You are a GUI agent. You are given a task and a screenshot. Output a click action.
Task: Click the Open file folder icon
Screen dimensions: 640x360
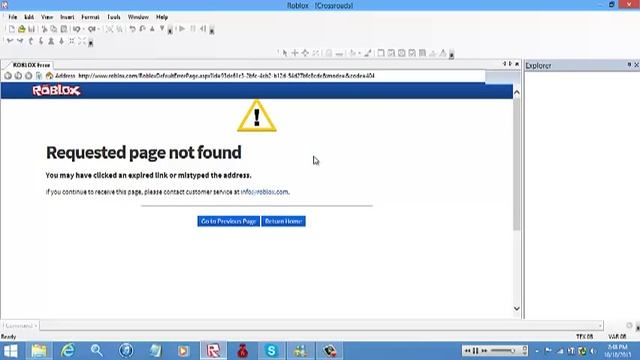22,29
